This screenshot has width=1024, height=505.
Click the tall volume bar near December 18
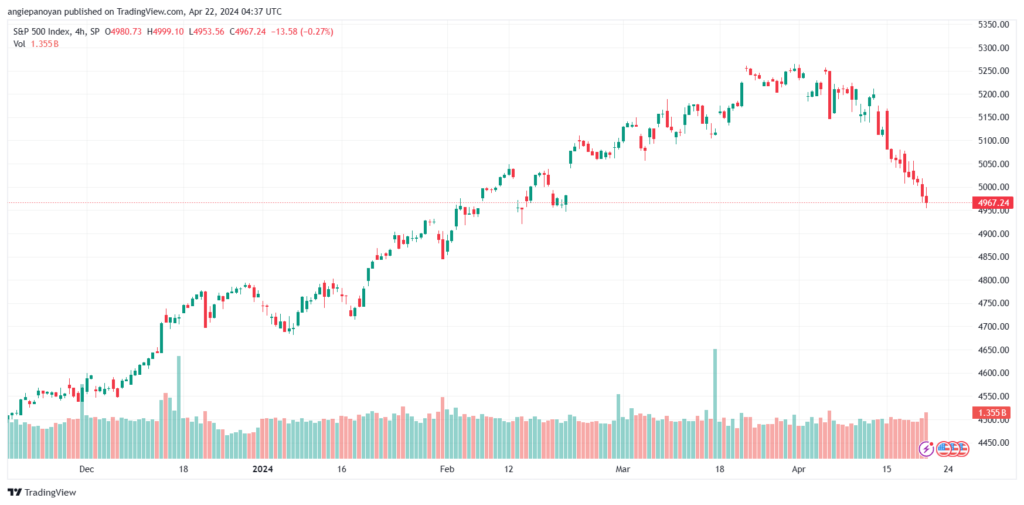[x=179, y=407]
